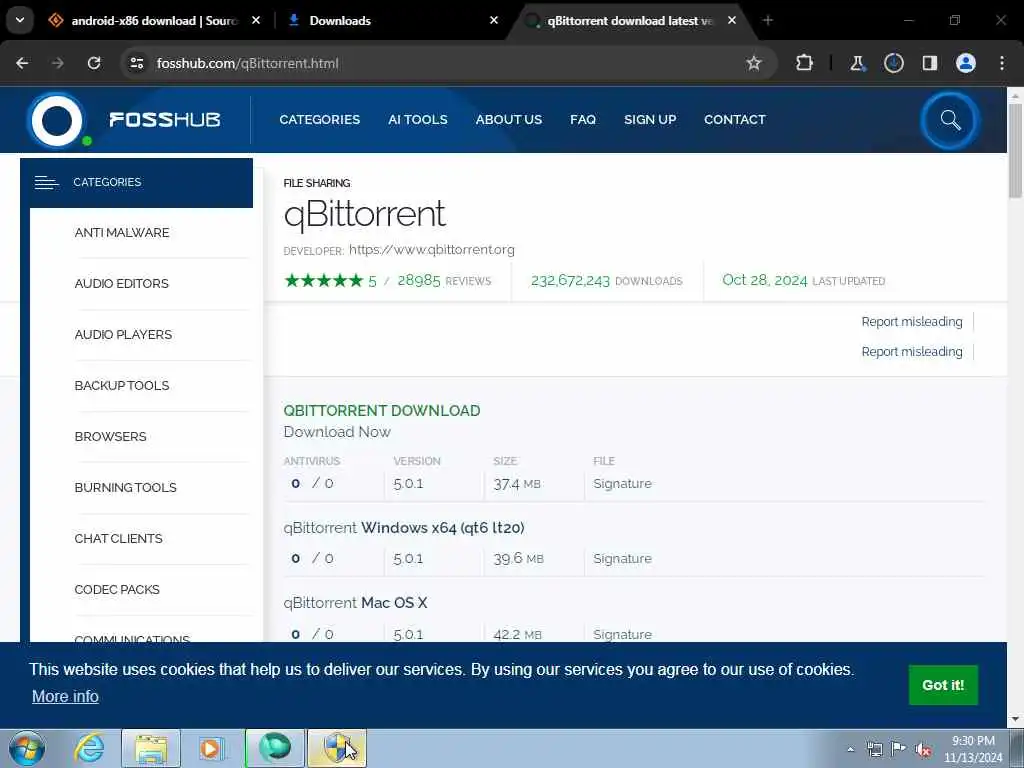1024x768 pixels.
Task: Open CODEC PACKS category
Action: (x=117, y=589)
